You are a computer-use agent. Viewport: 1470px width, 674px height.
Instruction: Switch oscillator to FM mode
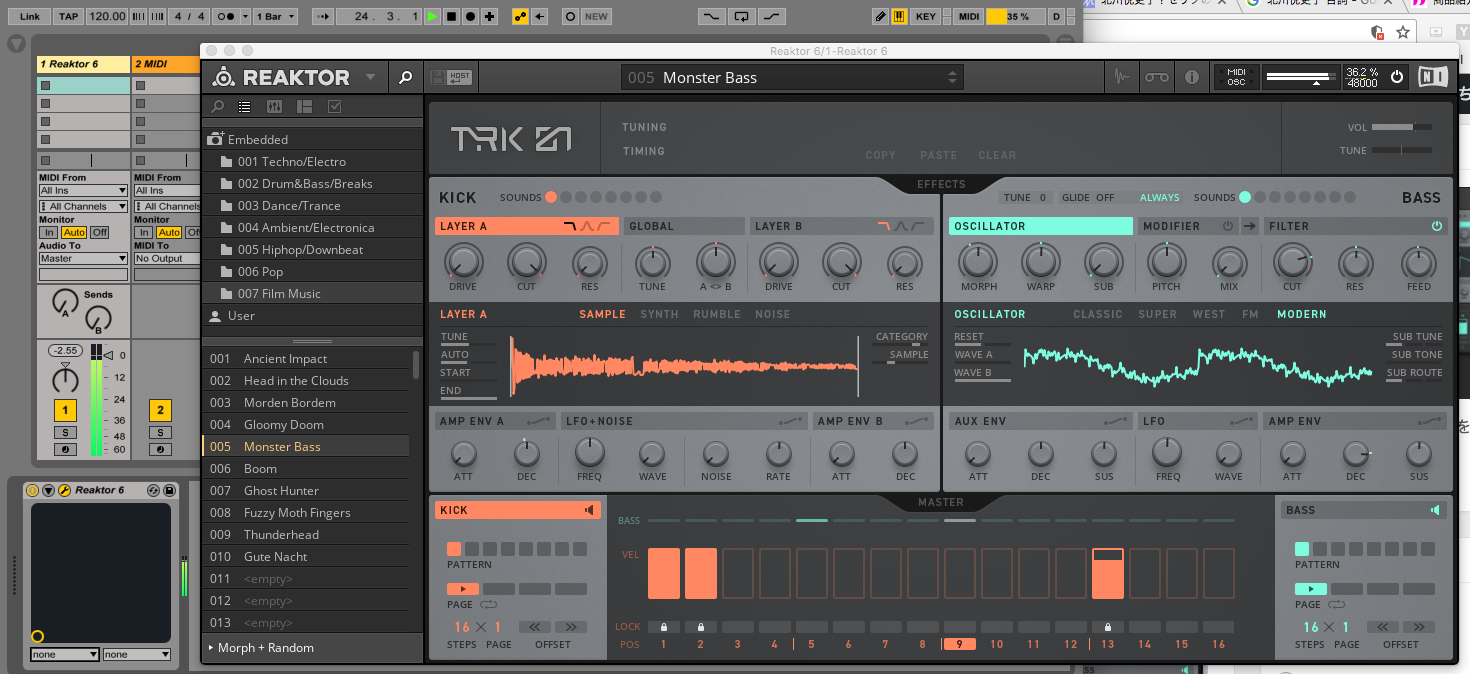tap(1250, 314)
